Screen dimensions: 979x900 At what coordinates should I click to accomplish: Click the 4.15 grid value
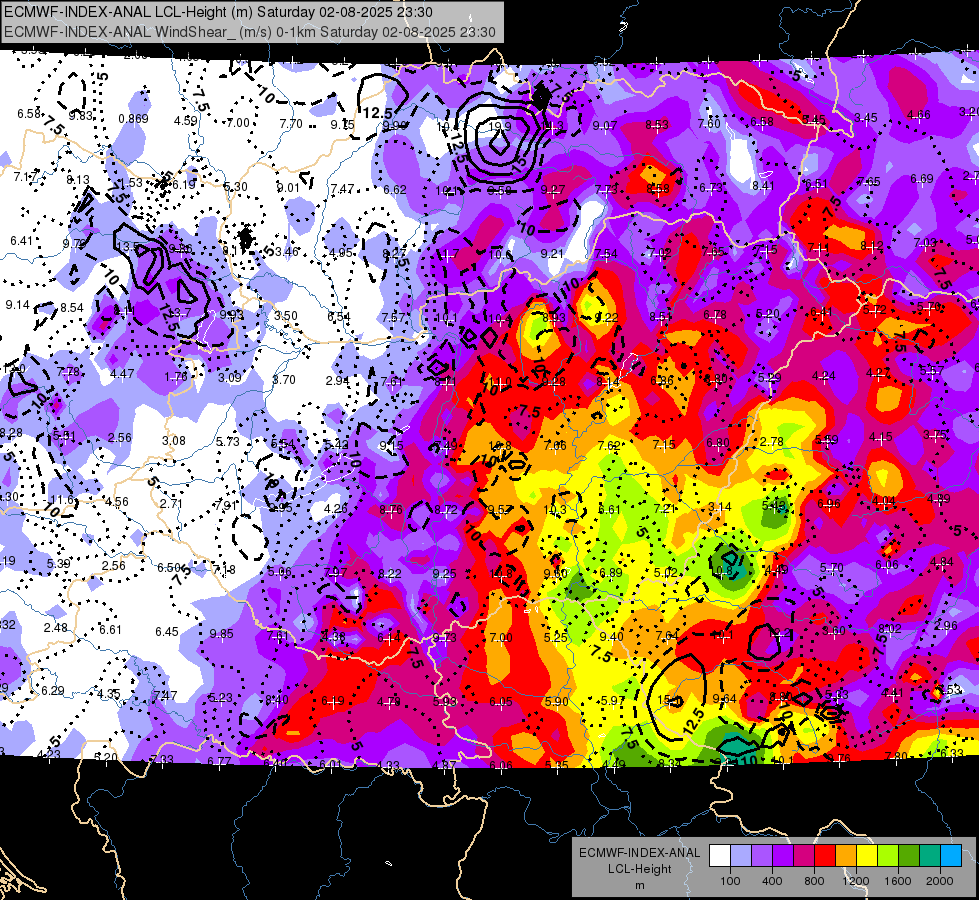pyautogui.click(x=880, y=437)
